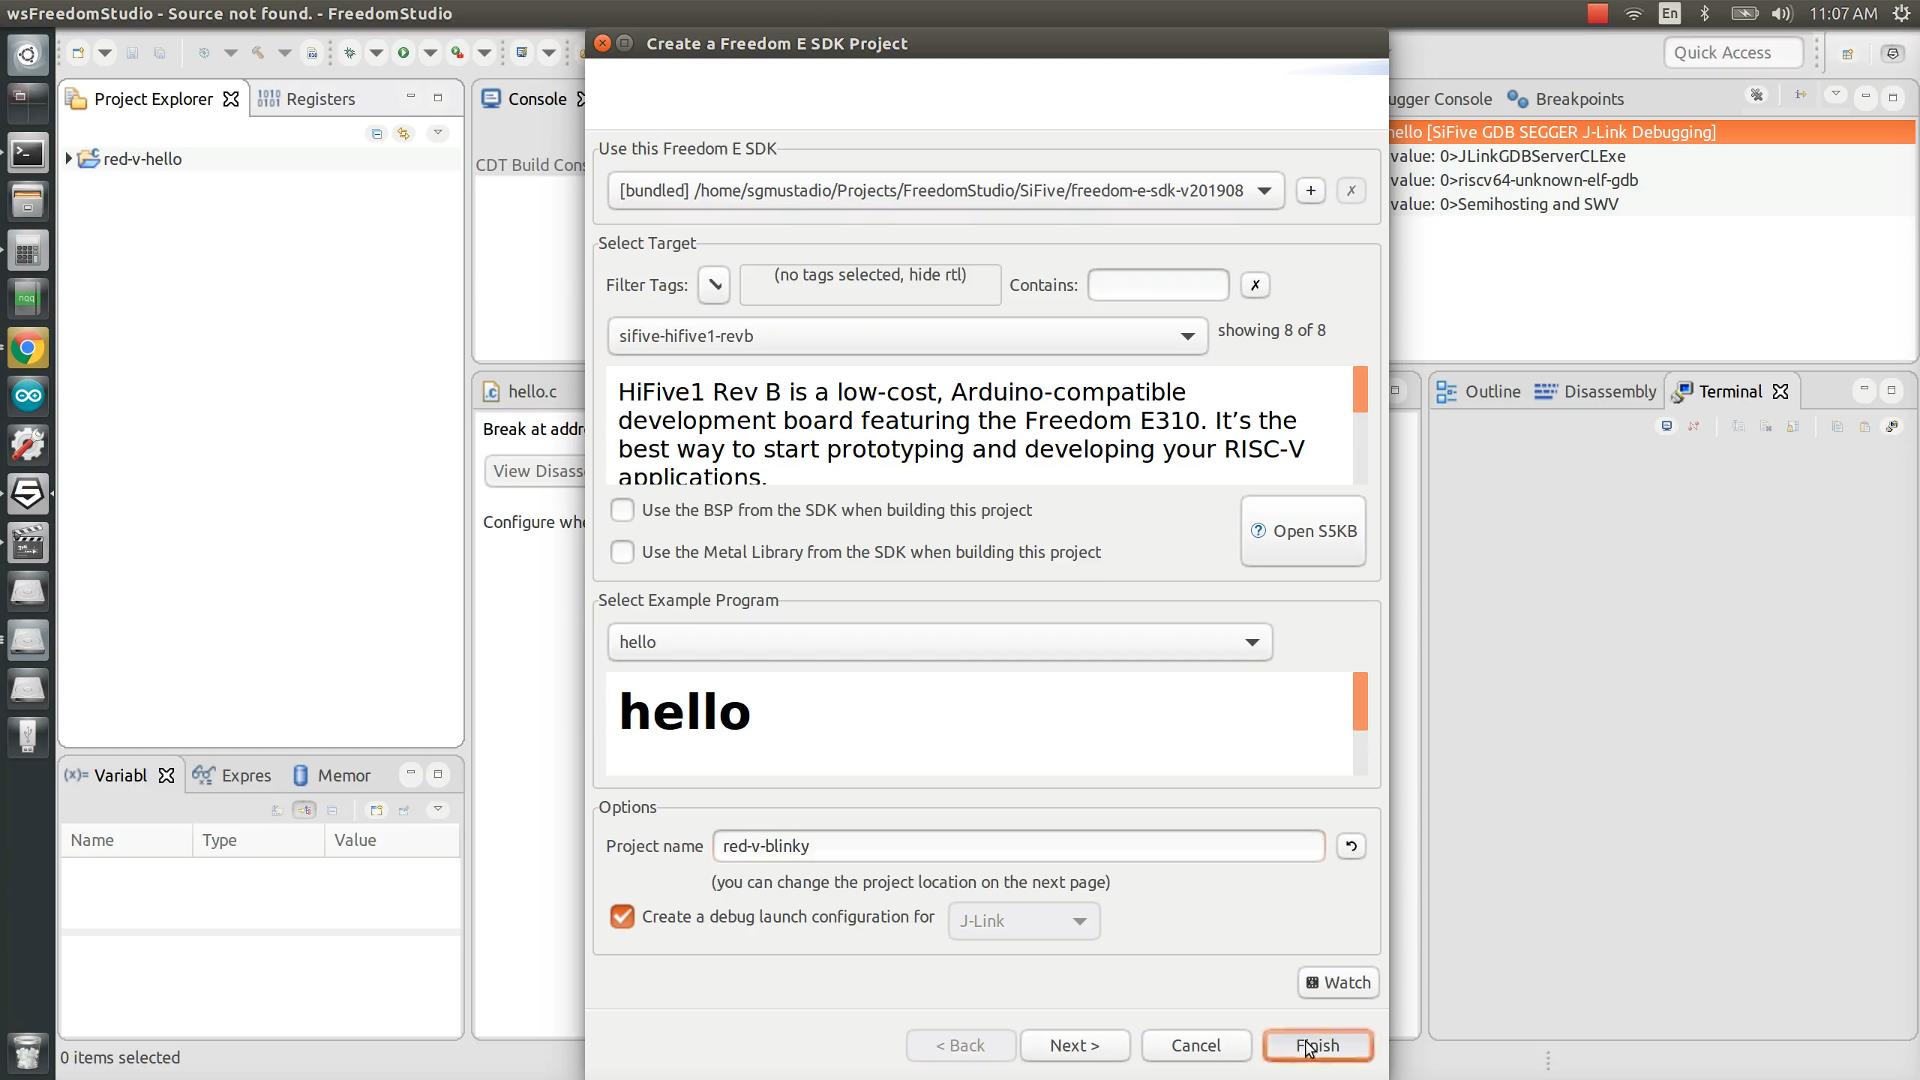This screenshot has width=1920, height=1080.
Task: Reset project name with revert icon
Action: point(1351,846)
